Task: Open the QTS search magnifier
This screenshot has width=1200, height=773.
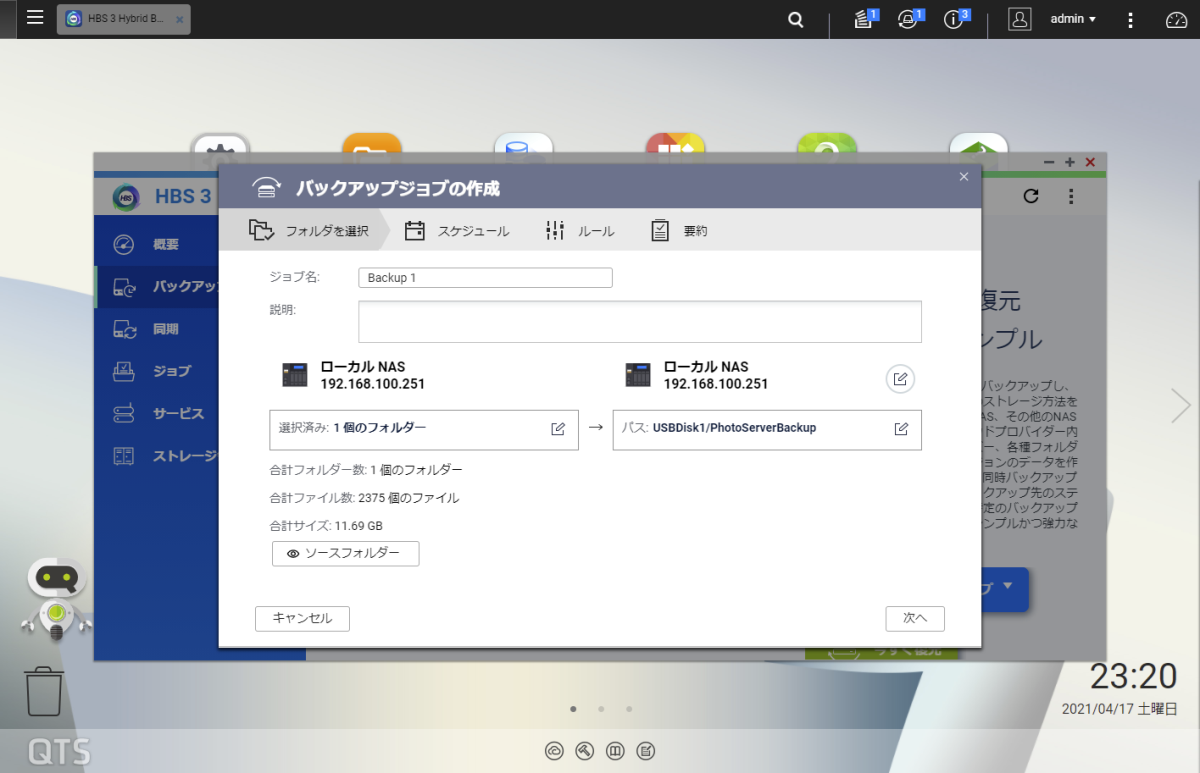Action: click(x=796, y=19)
